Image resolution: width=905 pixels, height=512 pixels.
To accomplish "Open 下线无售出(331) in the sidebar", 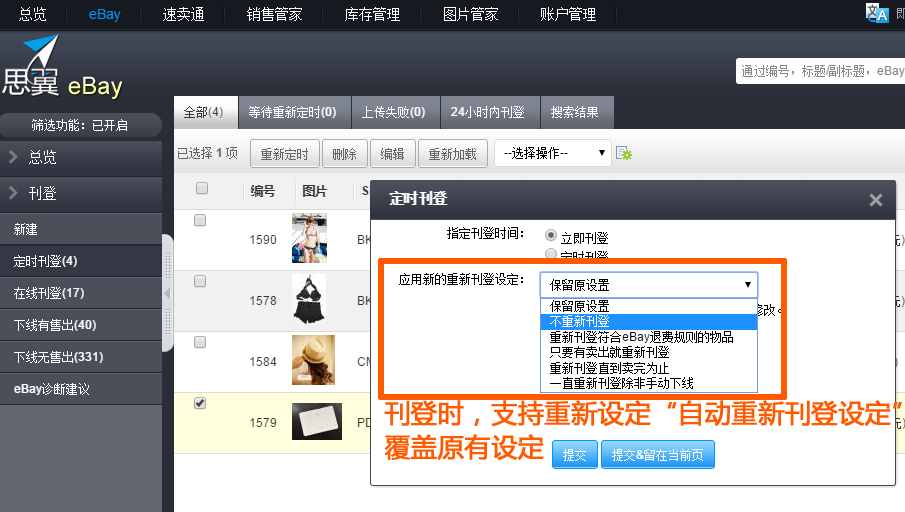I will click(x=81, y=357).
